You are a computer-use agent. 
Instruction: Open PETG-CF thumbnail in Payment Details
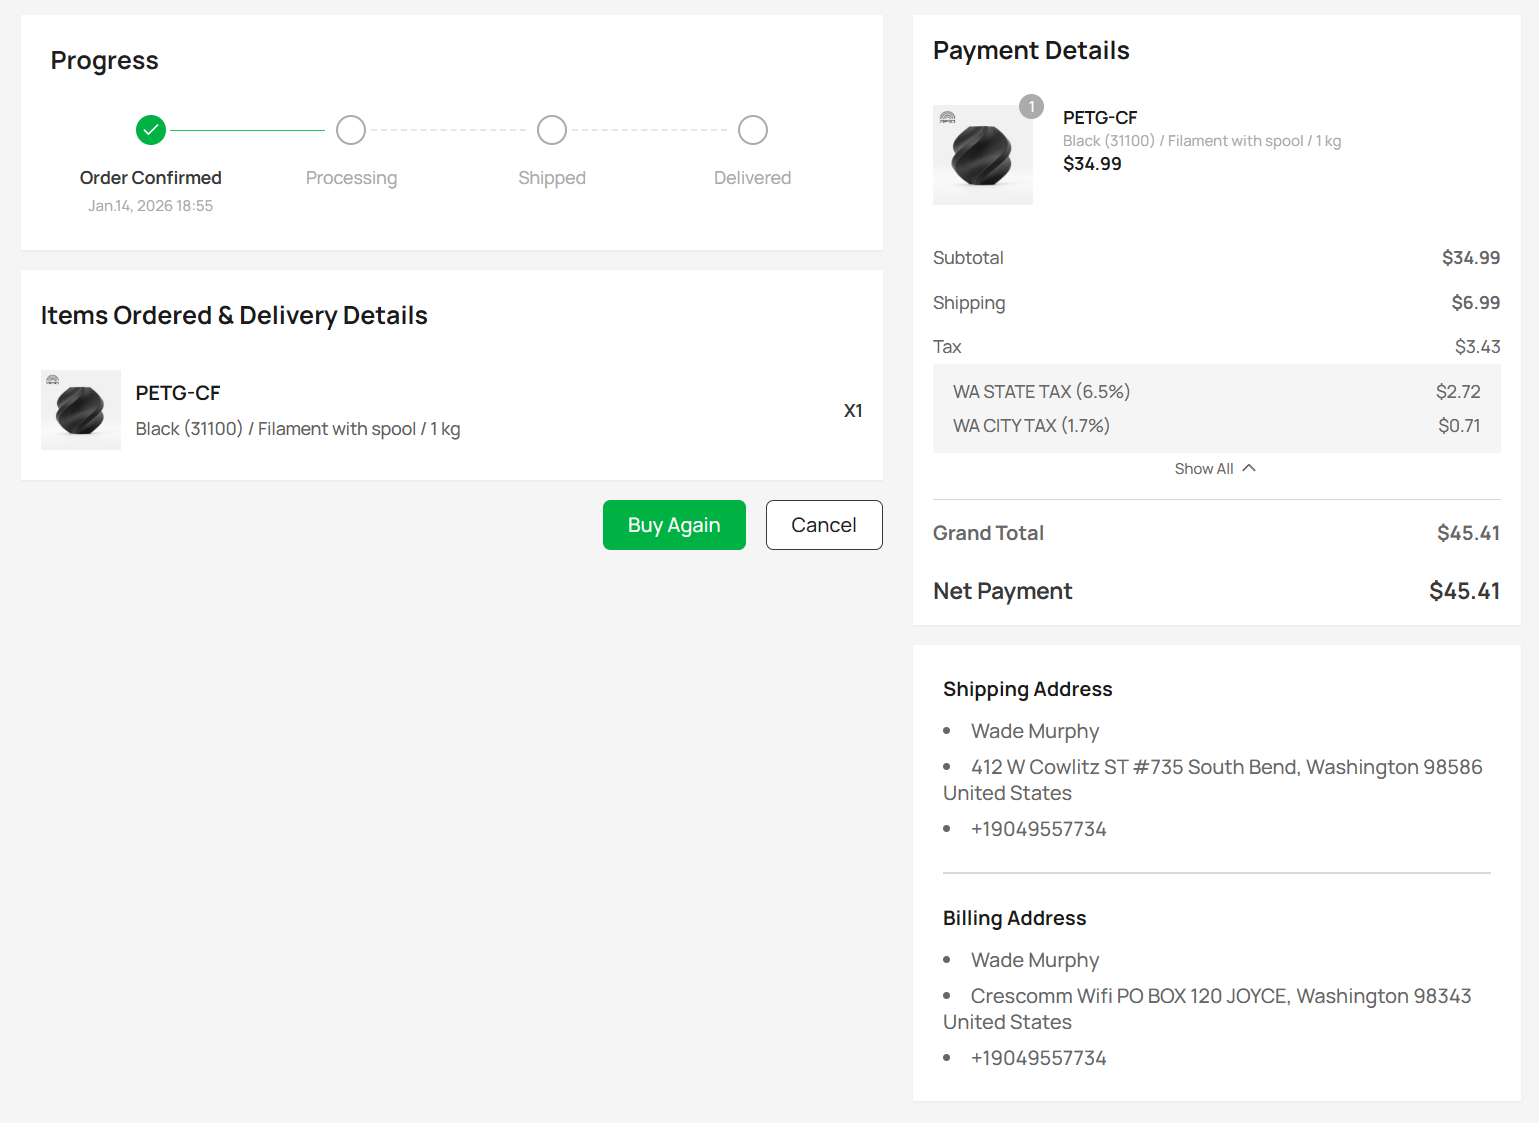tap(982, 156)
